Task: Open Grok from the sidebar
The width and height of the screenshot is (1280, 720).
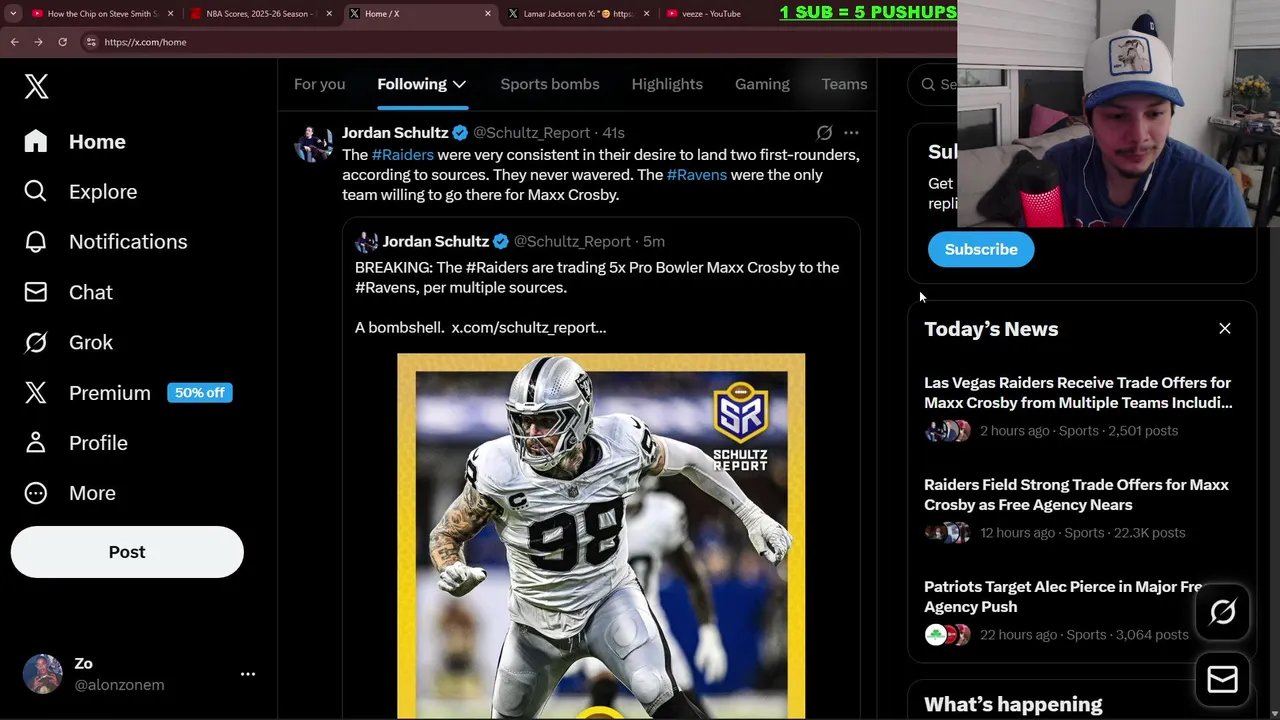Action: [69, 342]
